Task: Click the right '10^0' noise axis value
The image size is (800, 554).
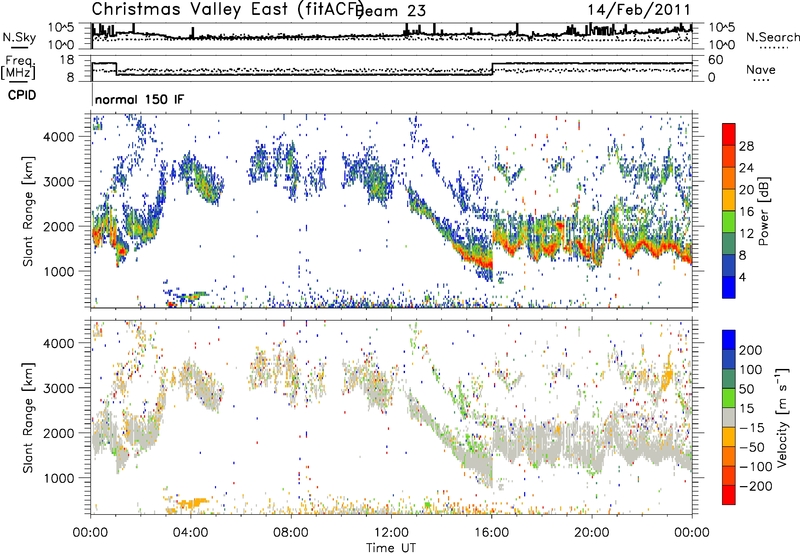Action: (722, 45)
